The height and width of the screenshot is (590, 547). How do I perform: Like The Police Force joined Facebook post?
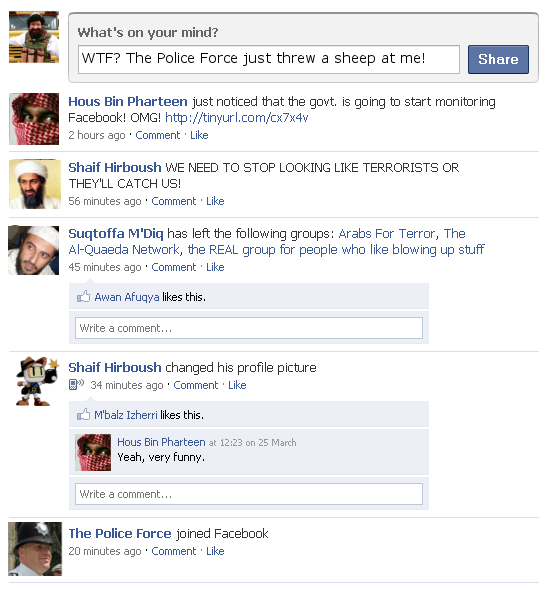tap(215, 551)
